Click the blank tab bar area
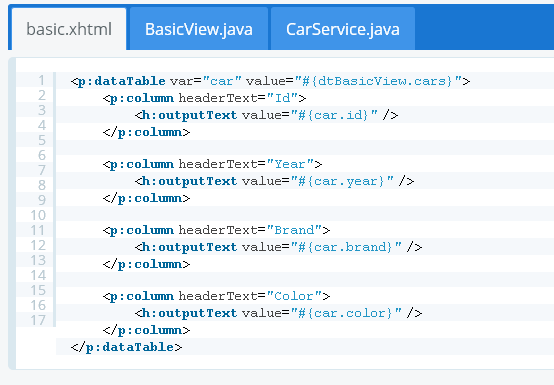 [484, 28]
